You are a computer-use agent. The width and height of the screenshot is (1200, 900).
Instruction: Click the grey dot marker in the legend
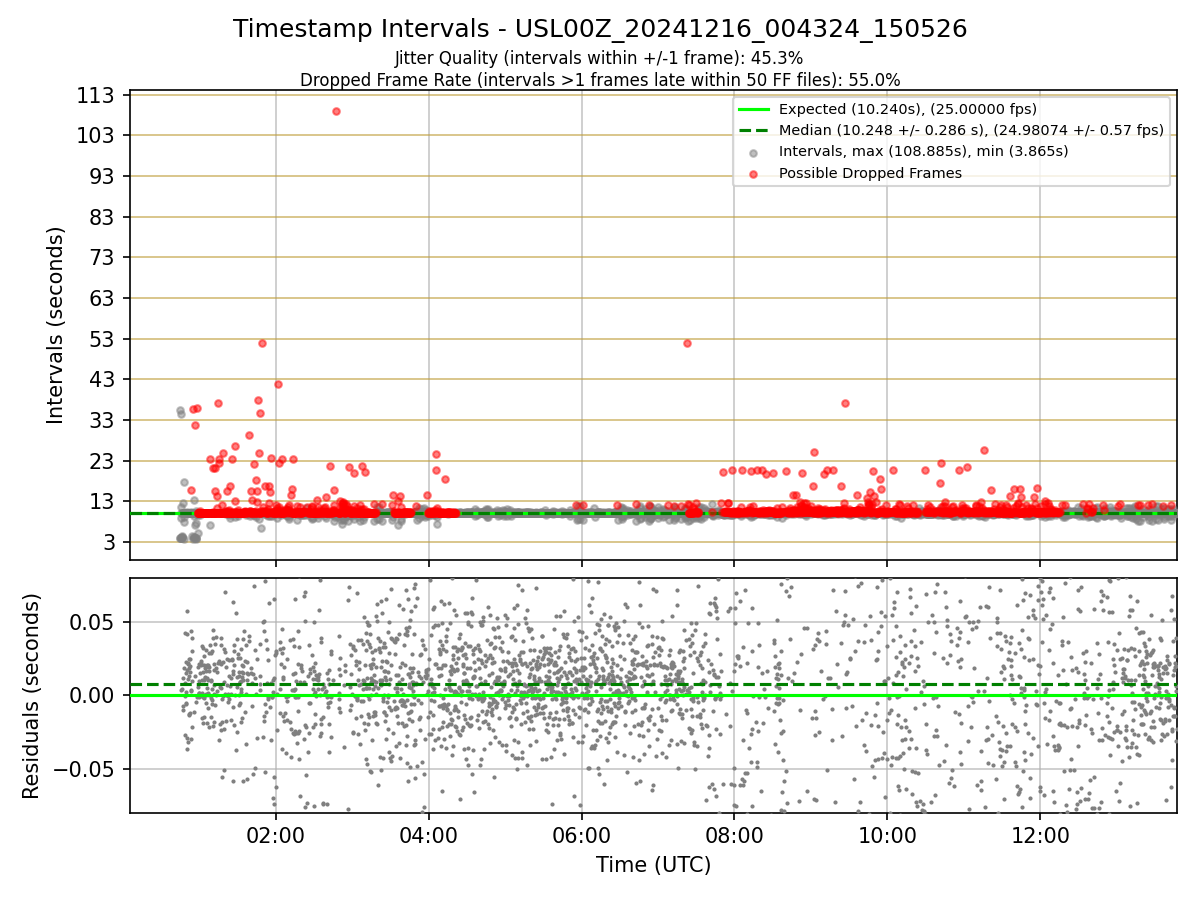pos(754,153)
